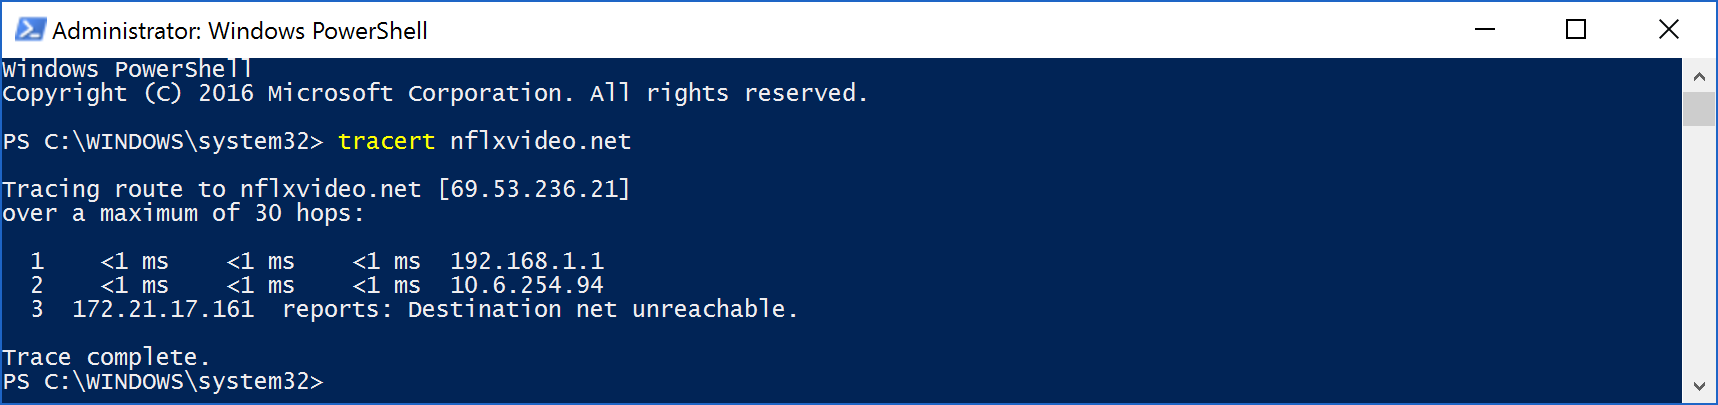Click the hop 2 address 10.6.254.94
The image size is (1718, 405).
pyautogui.click(x=527, y=285)
